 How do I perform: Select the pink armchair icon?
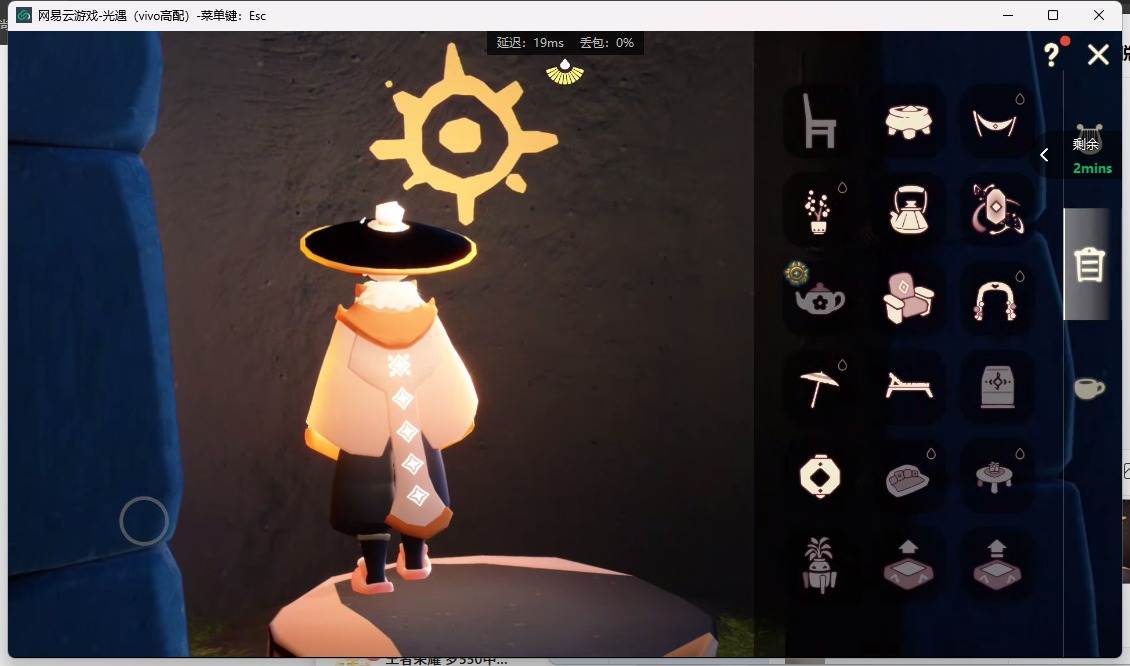click(908, 298)
